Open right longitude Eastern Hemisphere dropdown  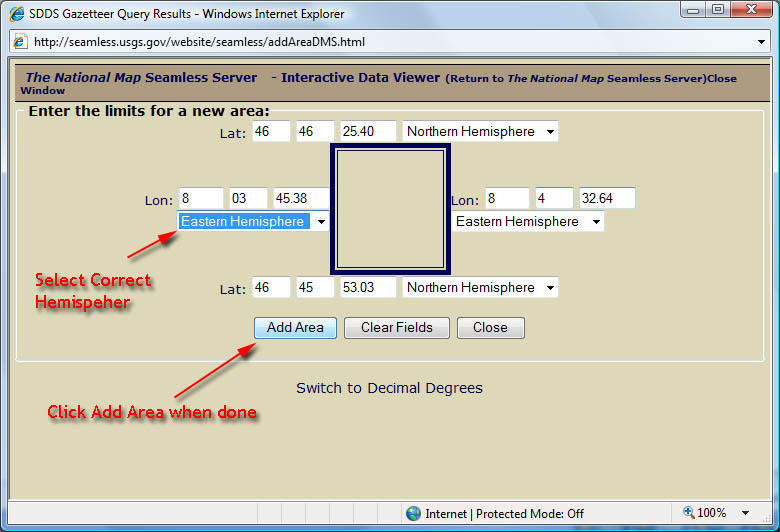click(x=528, y=221)
